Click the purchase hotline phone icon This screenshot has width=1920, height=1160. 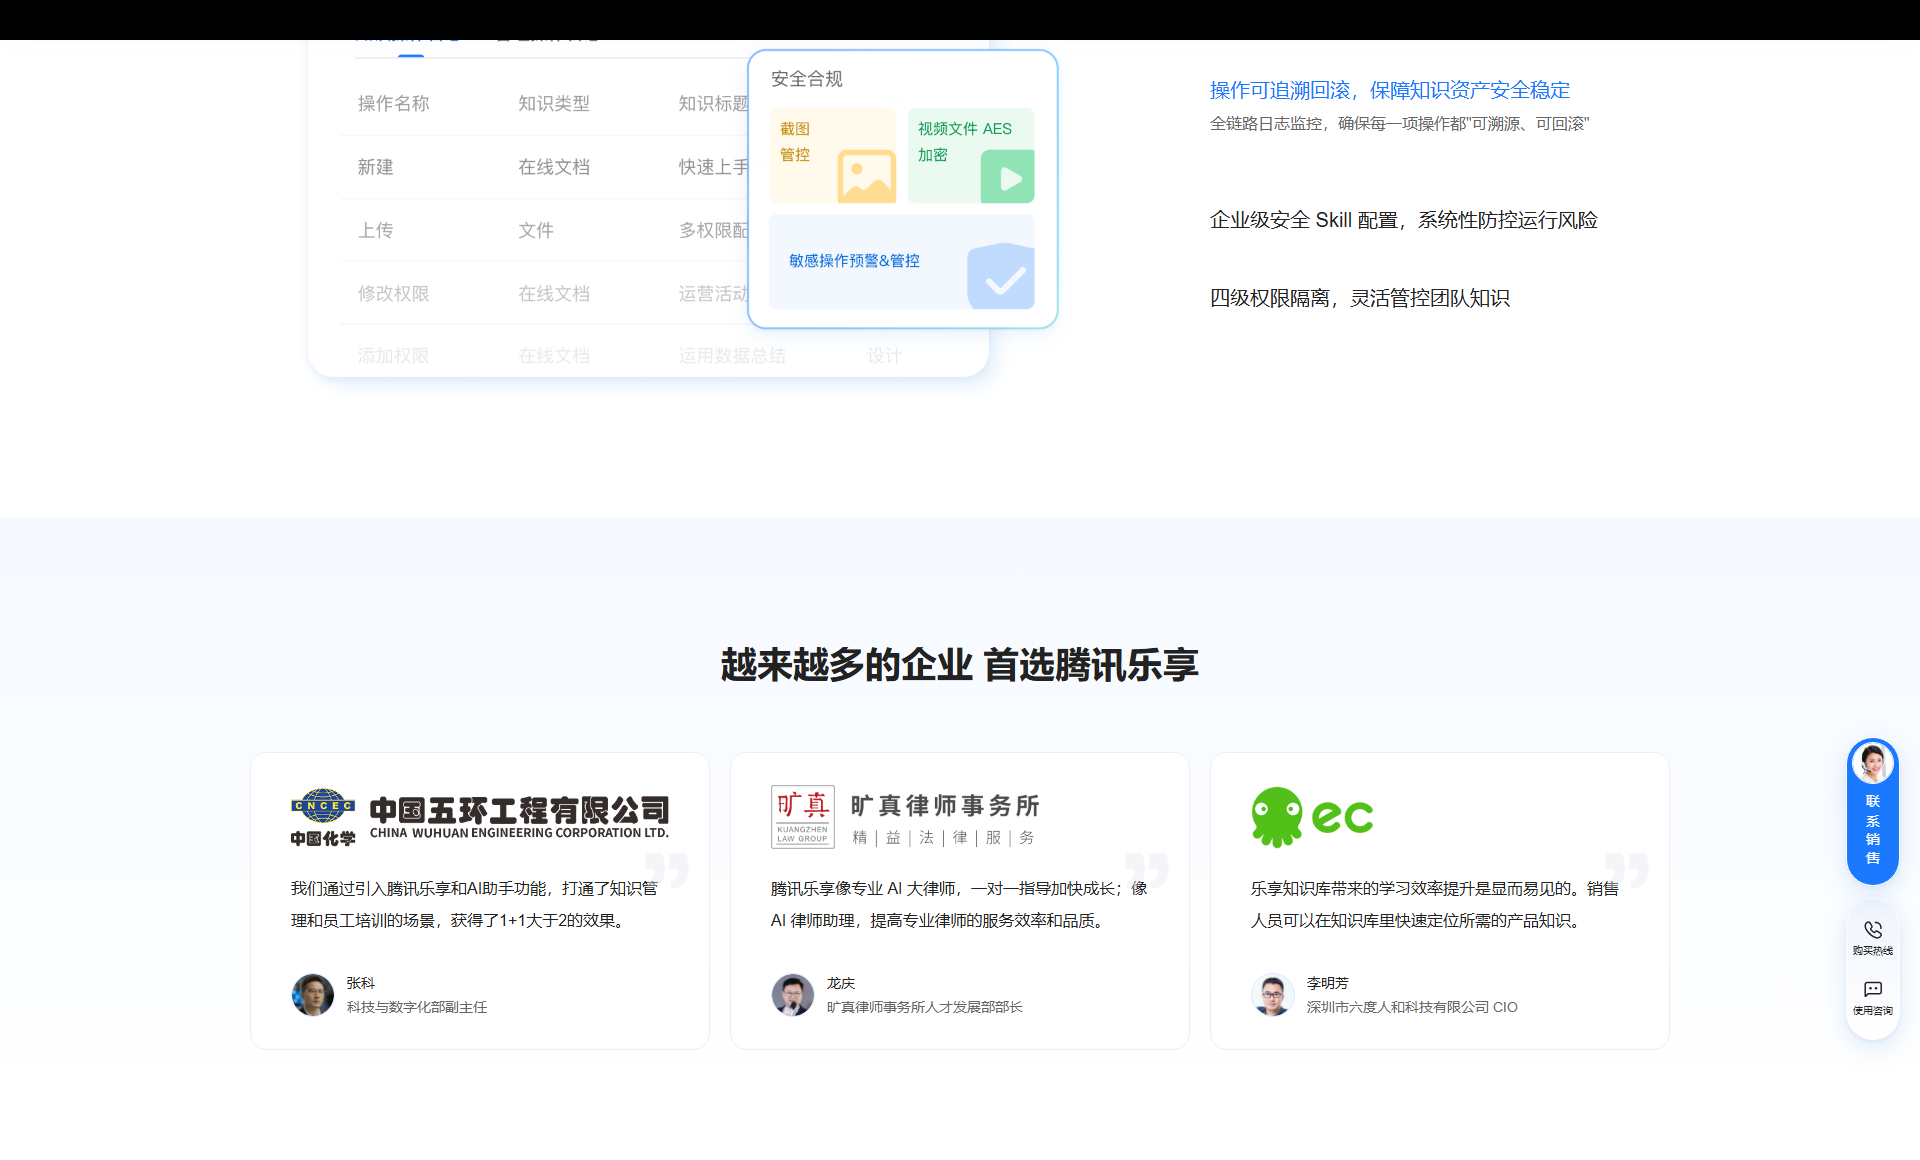point(1873,929)
